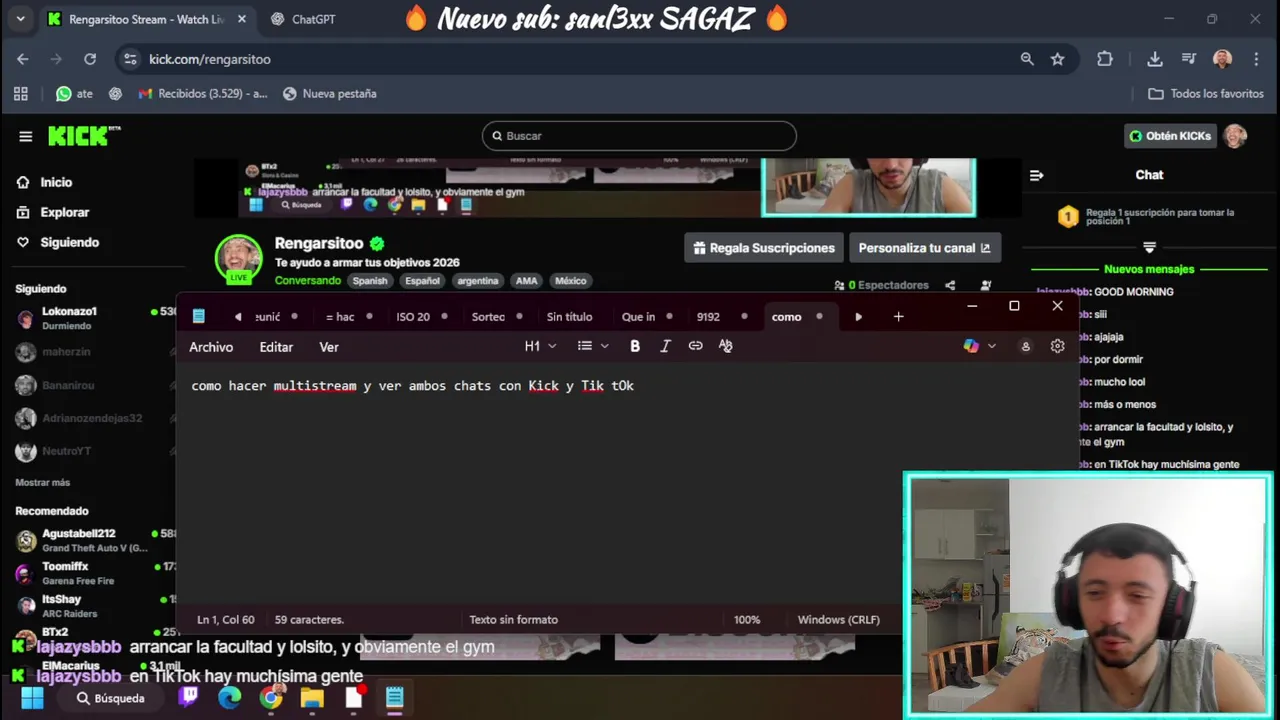Switch to the Sortec Notepad tab
The height and width of the screenshot is (720, 1280).
(x=488, y=317)
